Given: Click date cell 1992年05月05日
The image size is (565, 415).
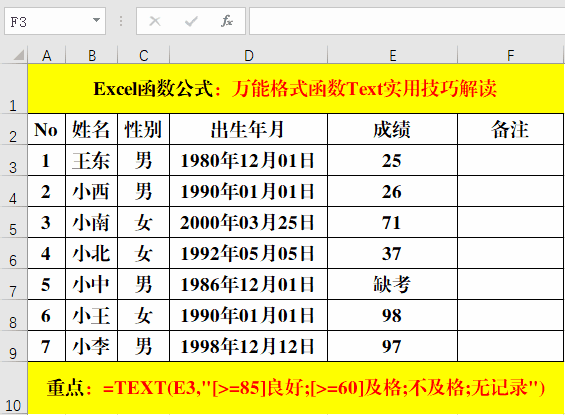Looking at the screenshot, I should 248,253.
